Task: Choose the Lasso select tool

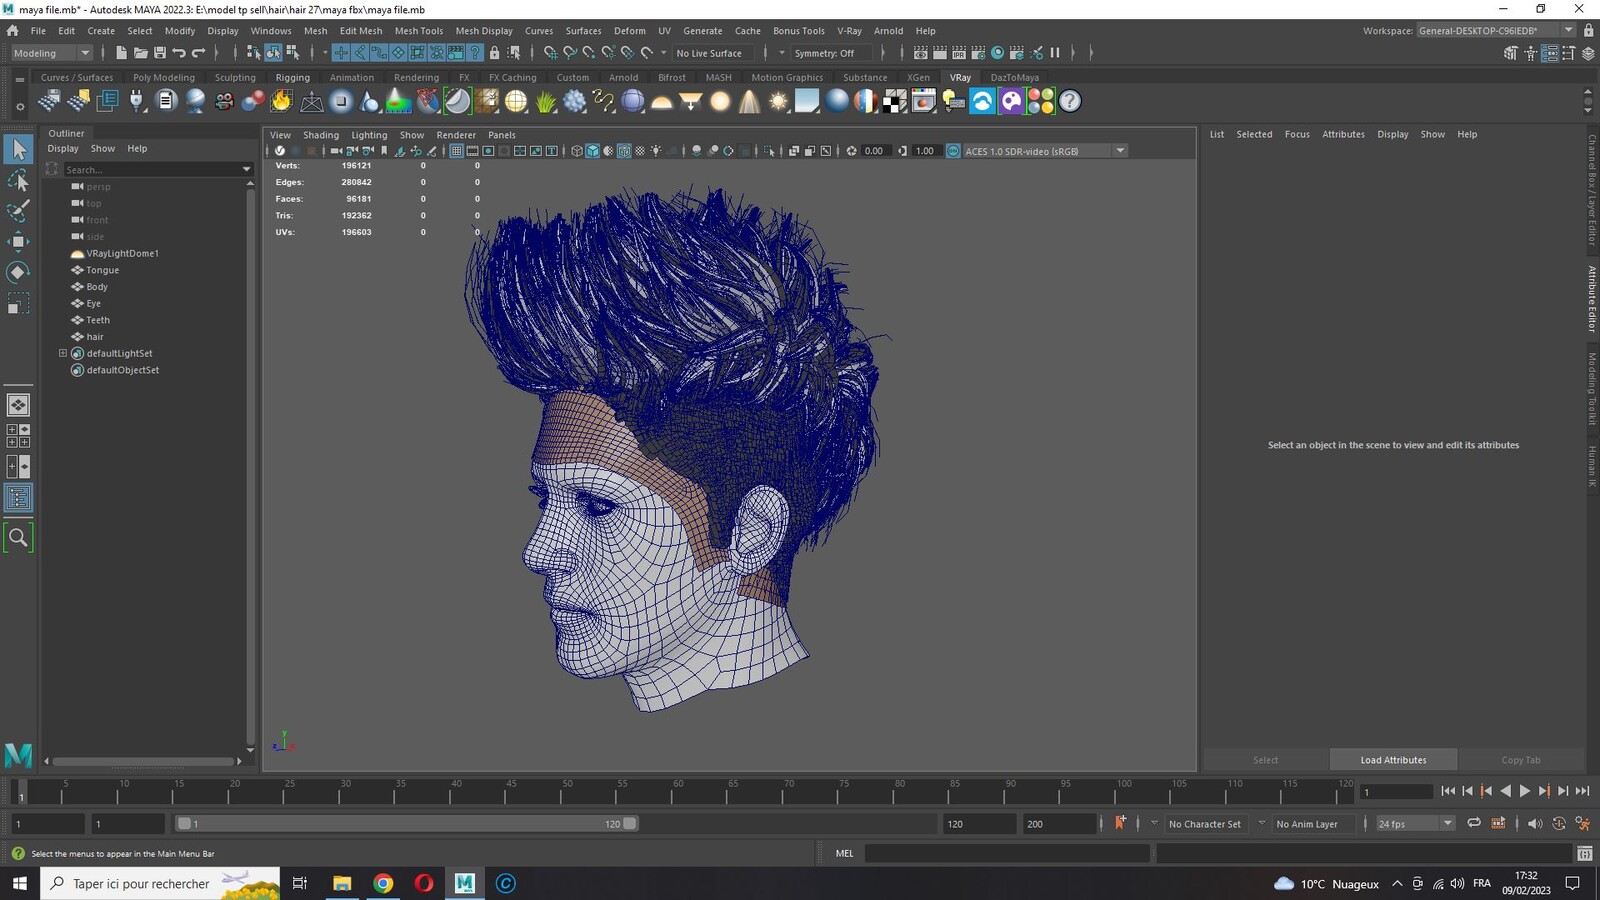Action: point(18,180)
